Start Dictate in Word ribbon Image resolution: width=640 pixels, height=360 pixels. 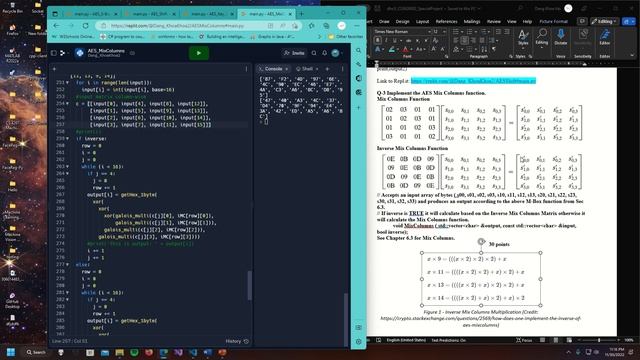tap(560, 37)
